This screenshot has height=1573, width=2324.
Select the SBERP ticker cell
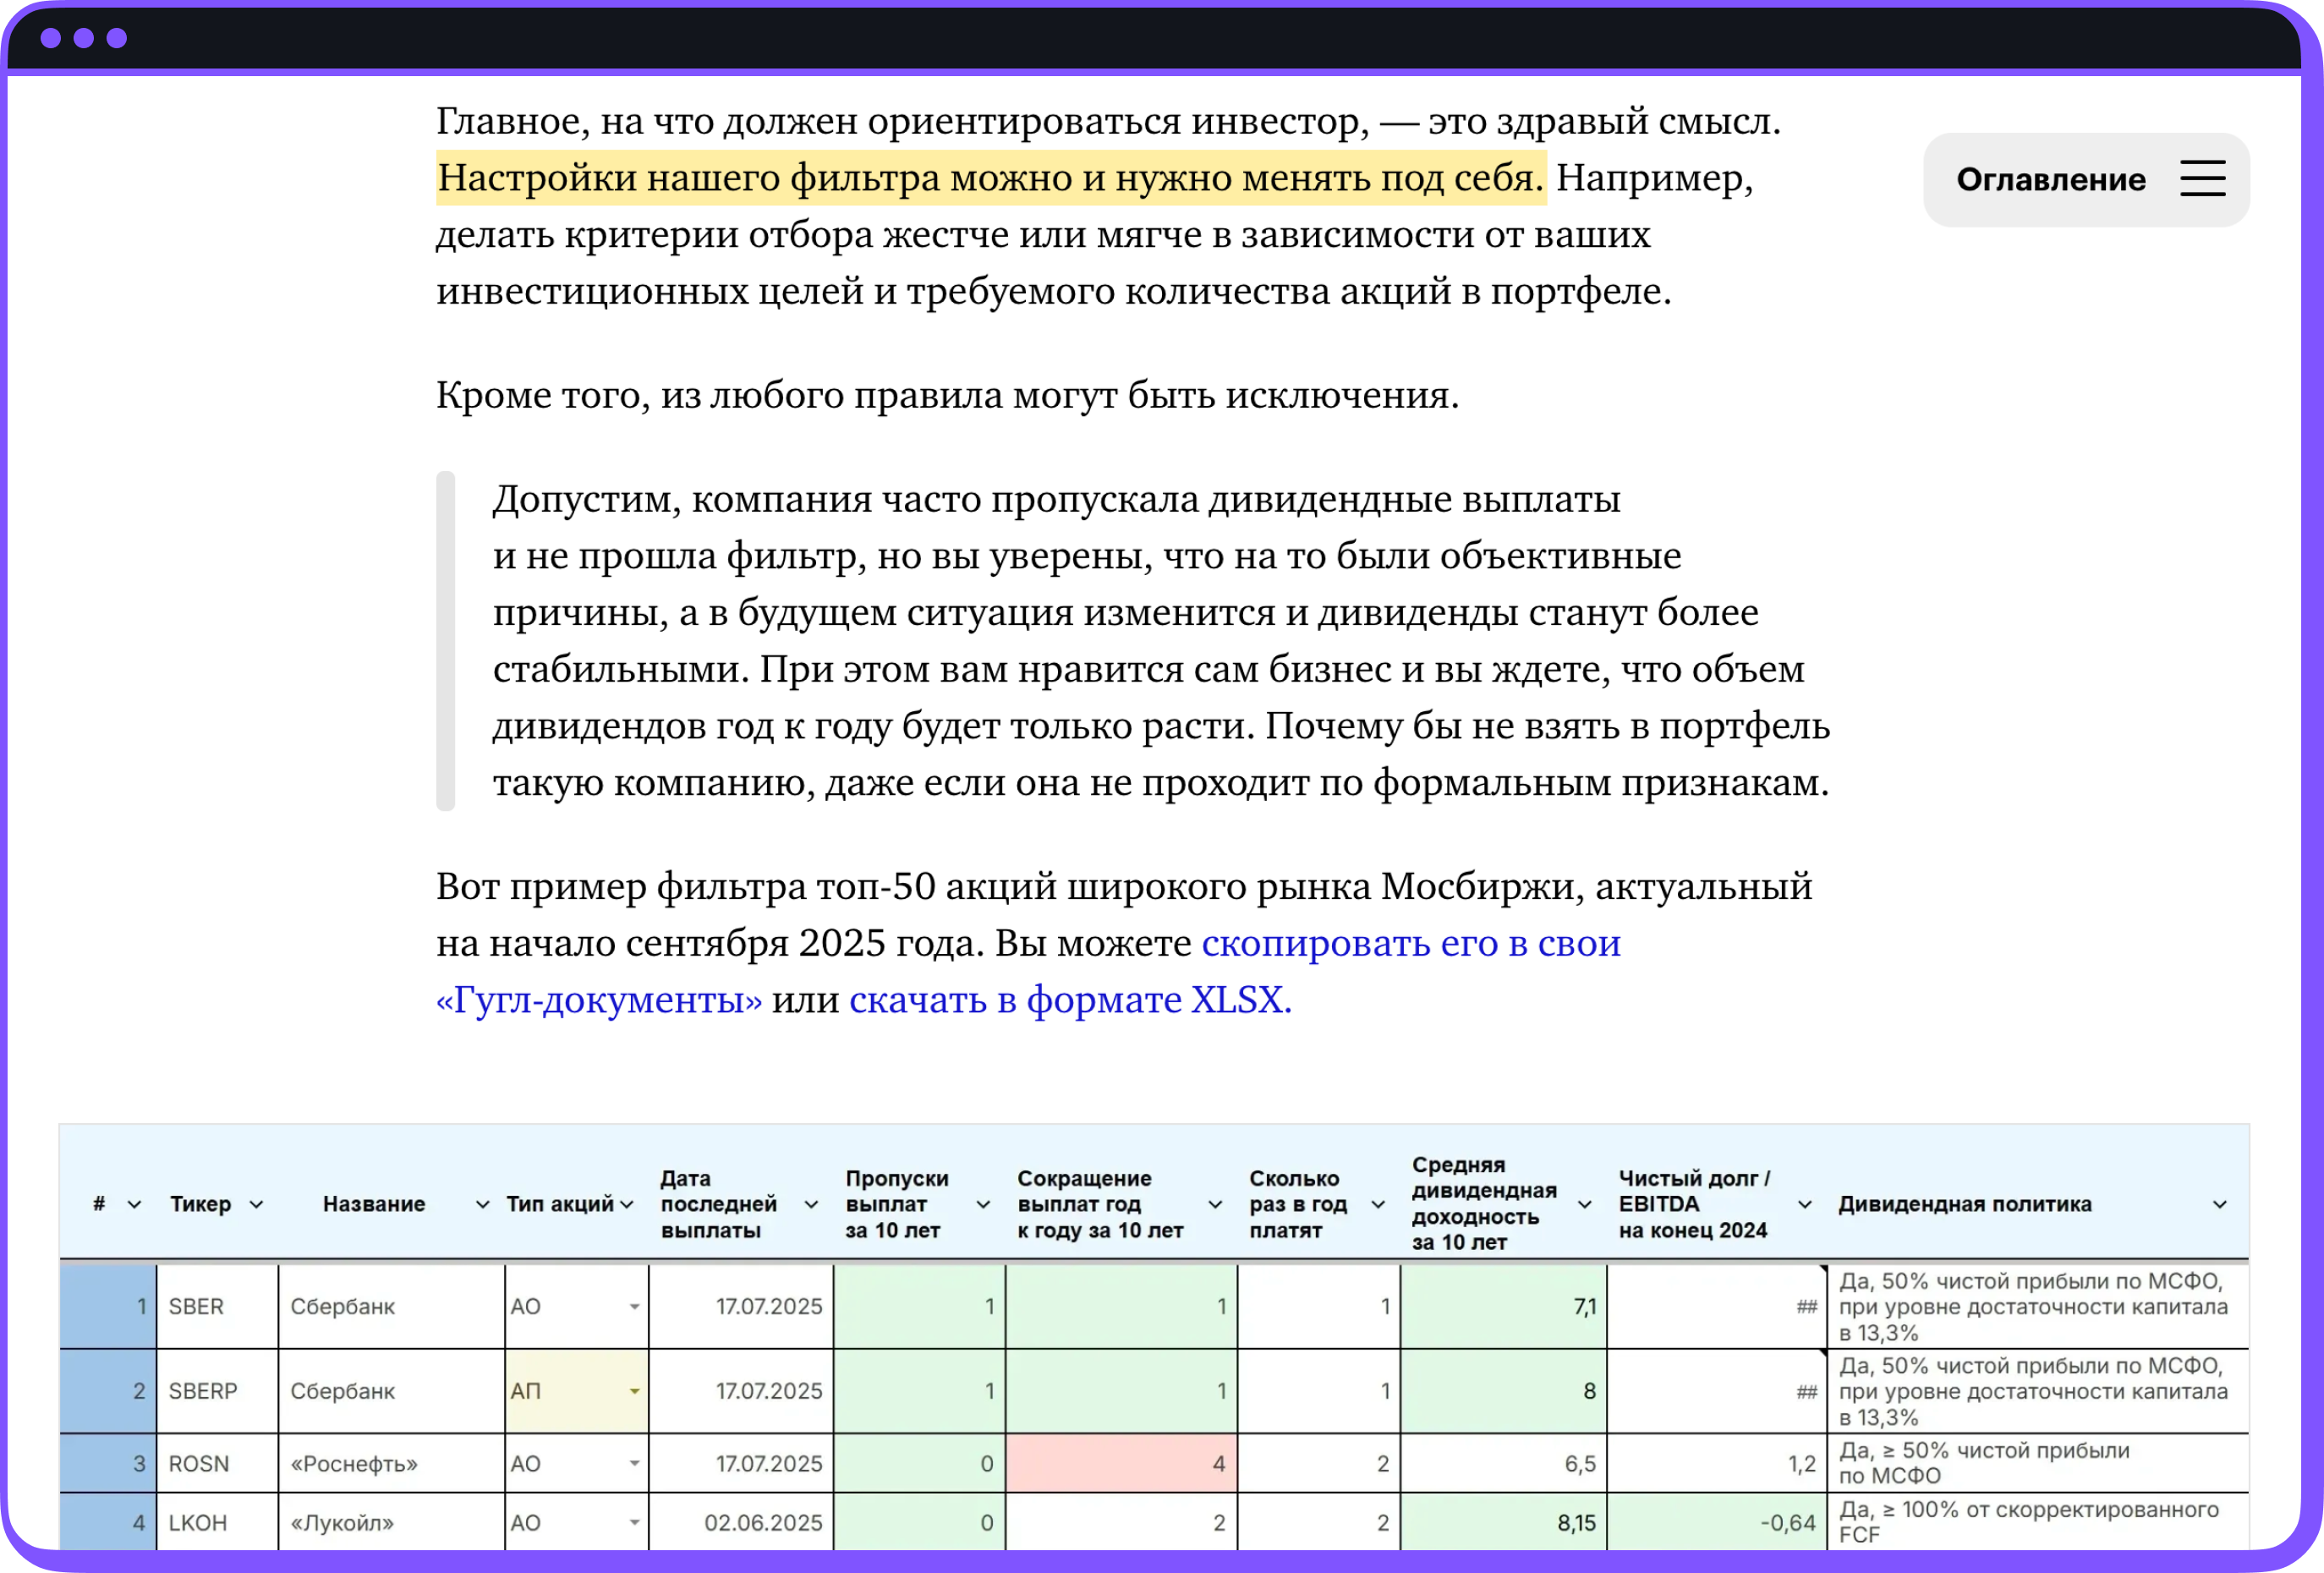(x=217, y=1391)
